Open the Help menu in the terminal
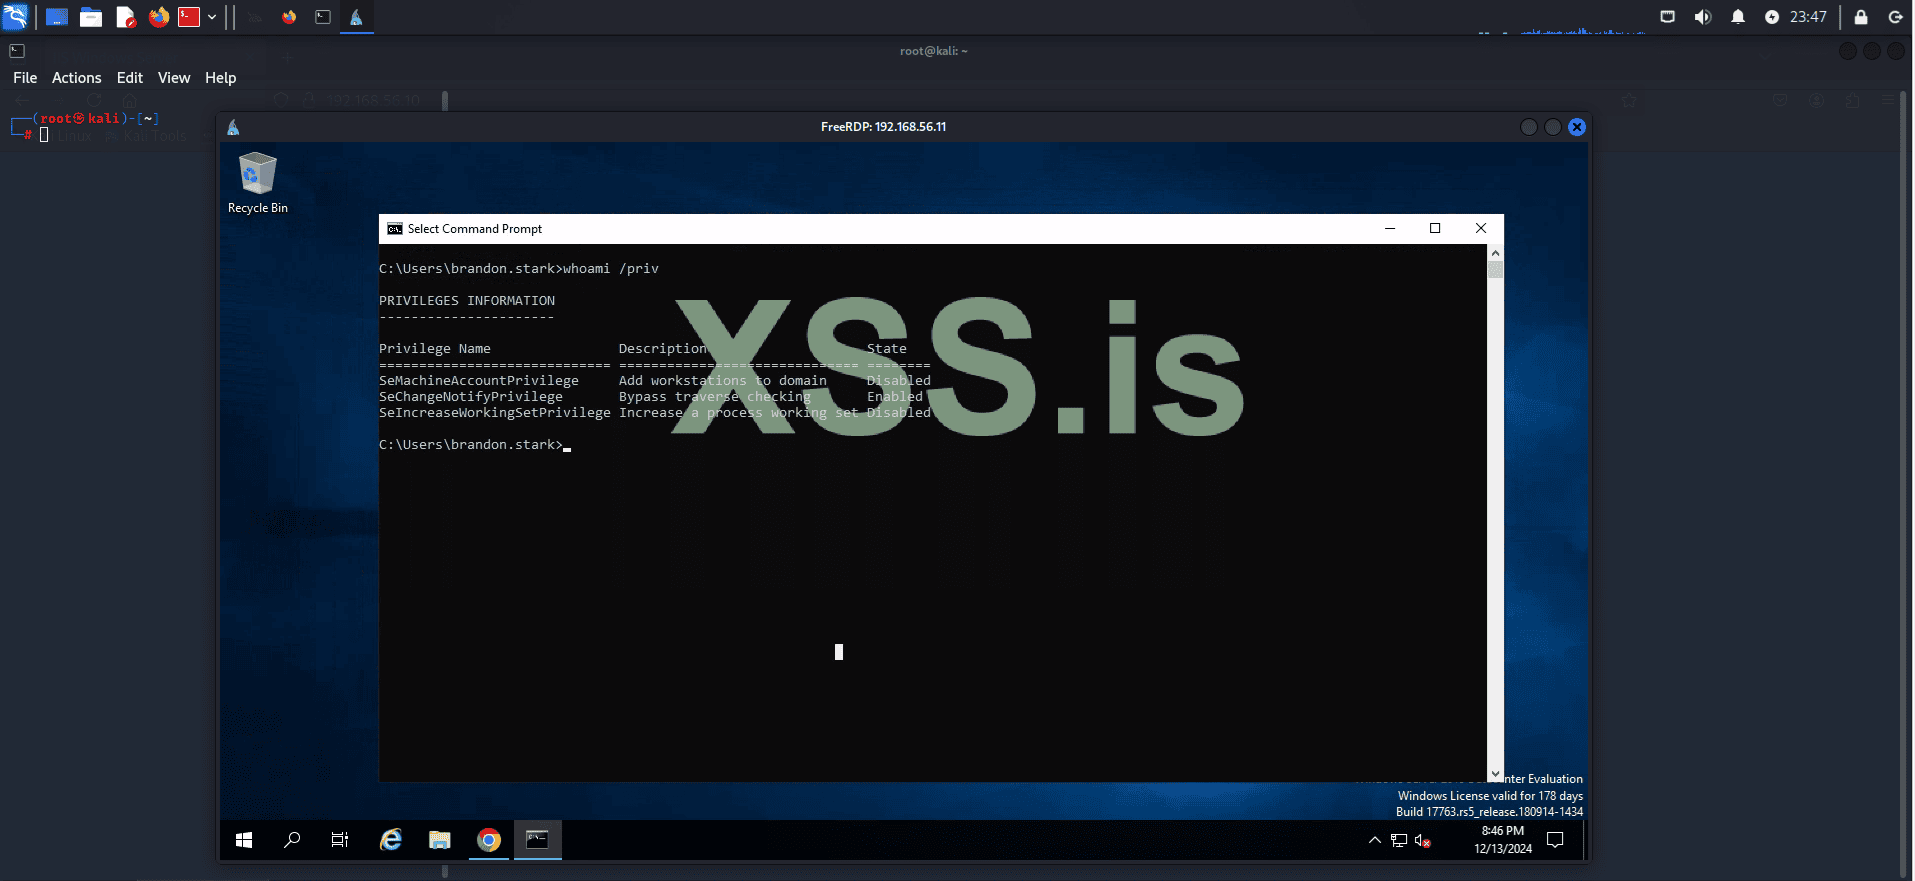 pyautogui.click(x=221, y=78)
